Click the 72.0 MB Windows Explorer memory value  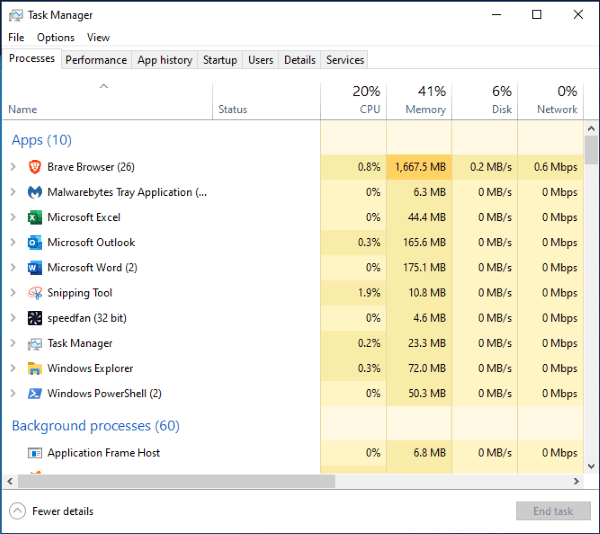[427, 368]
